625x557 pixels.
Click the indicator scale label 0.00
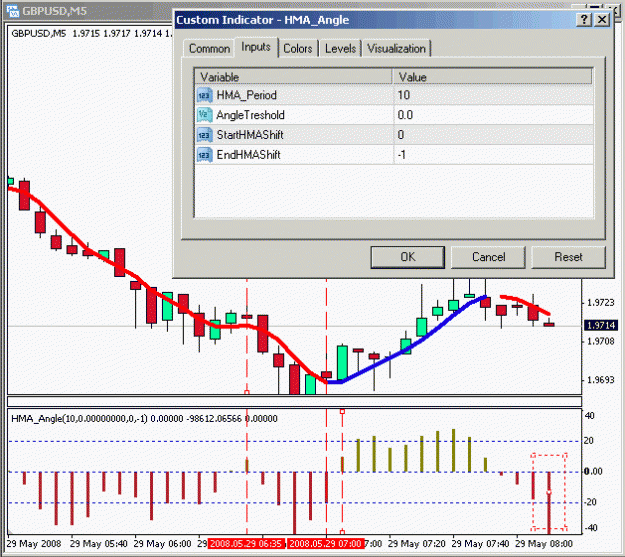[x=593, y=472]
